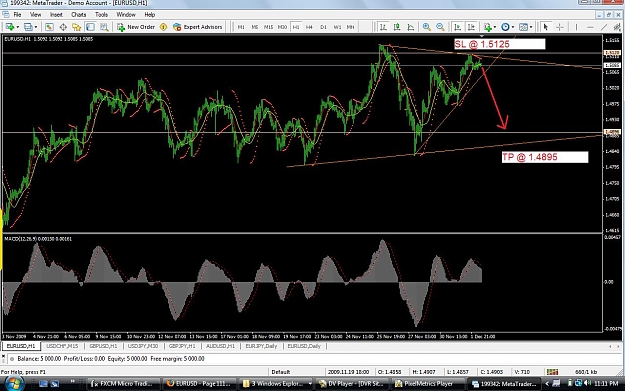Switch to the W1 timeframe
This screenshot has width=625, height=391.
pyautogui.click(x=337, y=27)
